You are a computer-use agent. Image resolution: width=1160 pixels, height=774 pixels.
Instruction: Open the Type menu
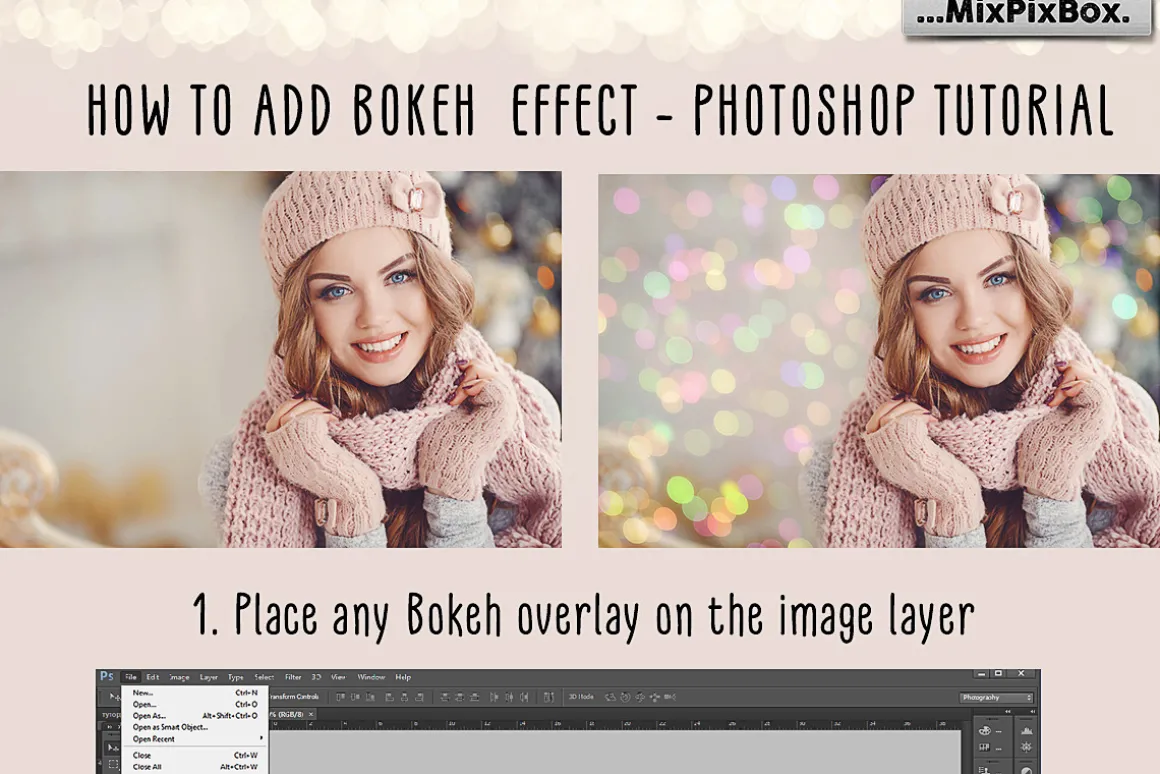[x=235, y=677]
